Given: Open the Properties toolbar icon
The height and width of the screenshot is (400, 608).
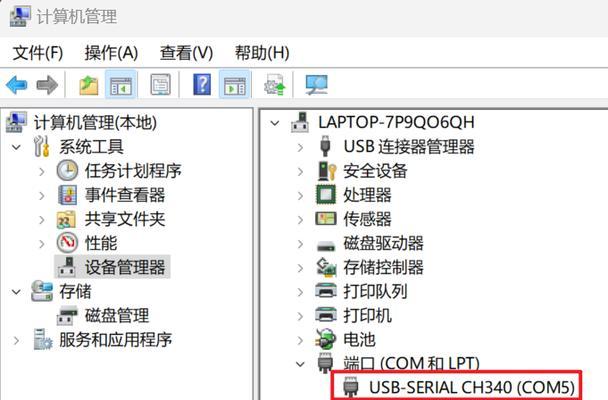Looking at the screenshot, I should point(161,84).
